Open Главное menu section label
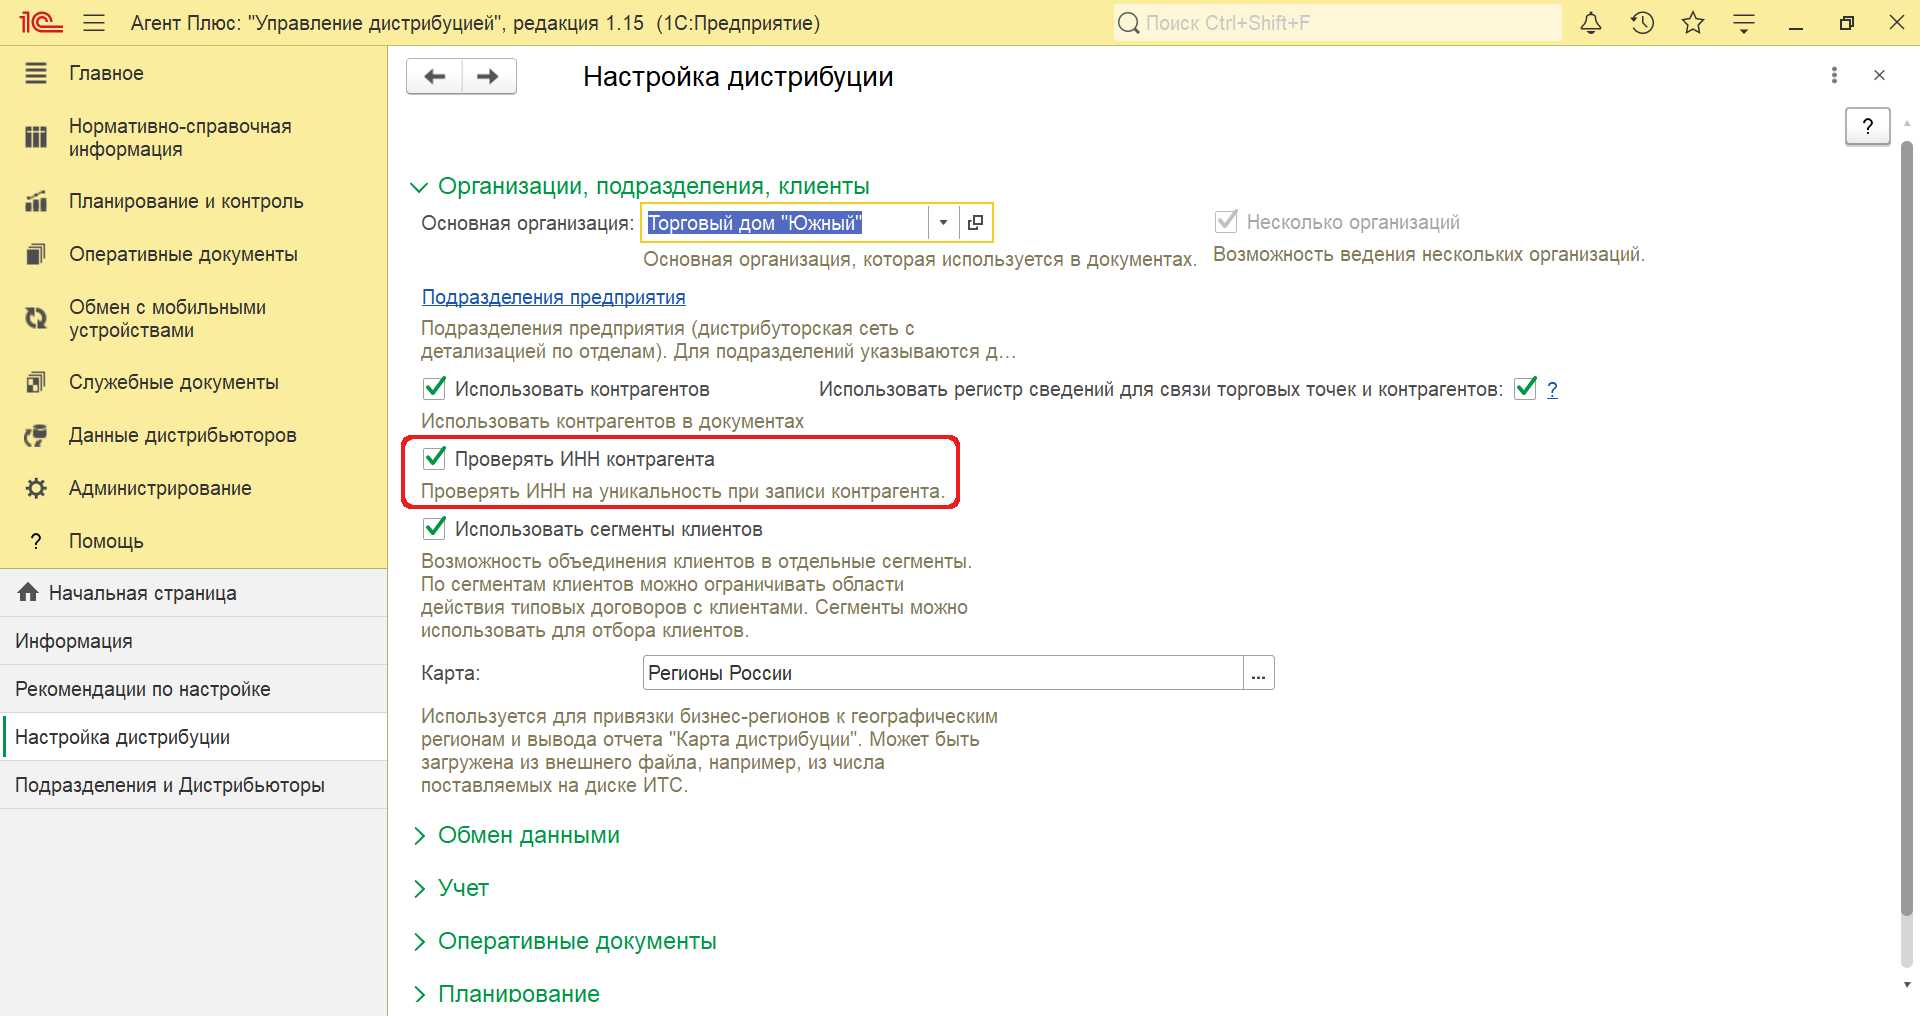 tap(106, 73)
